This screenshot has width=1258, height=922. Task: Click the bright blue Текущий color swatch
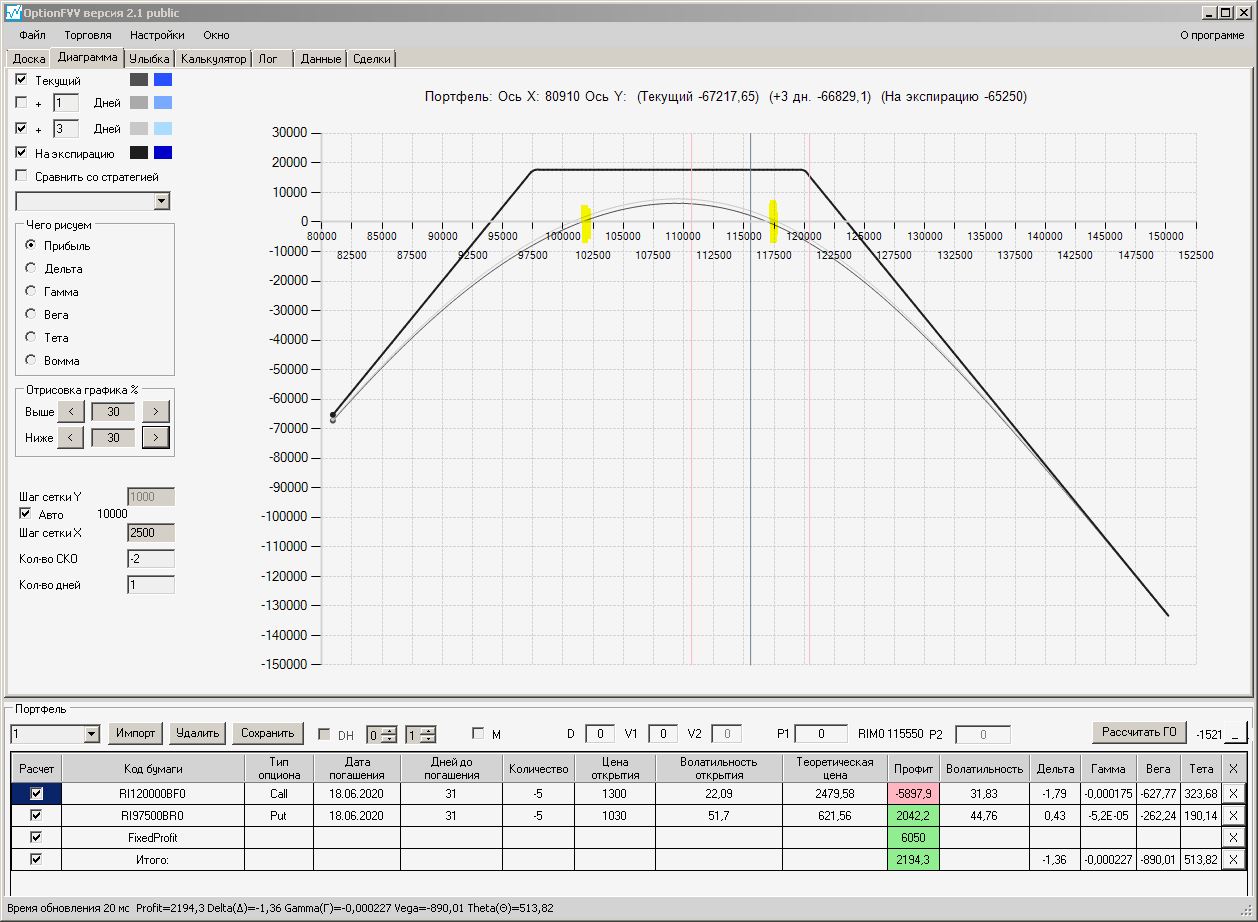point(163,80)
